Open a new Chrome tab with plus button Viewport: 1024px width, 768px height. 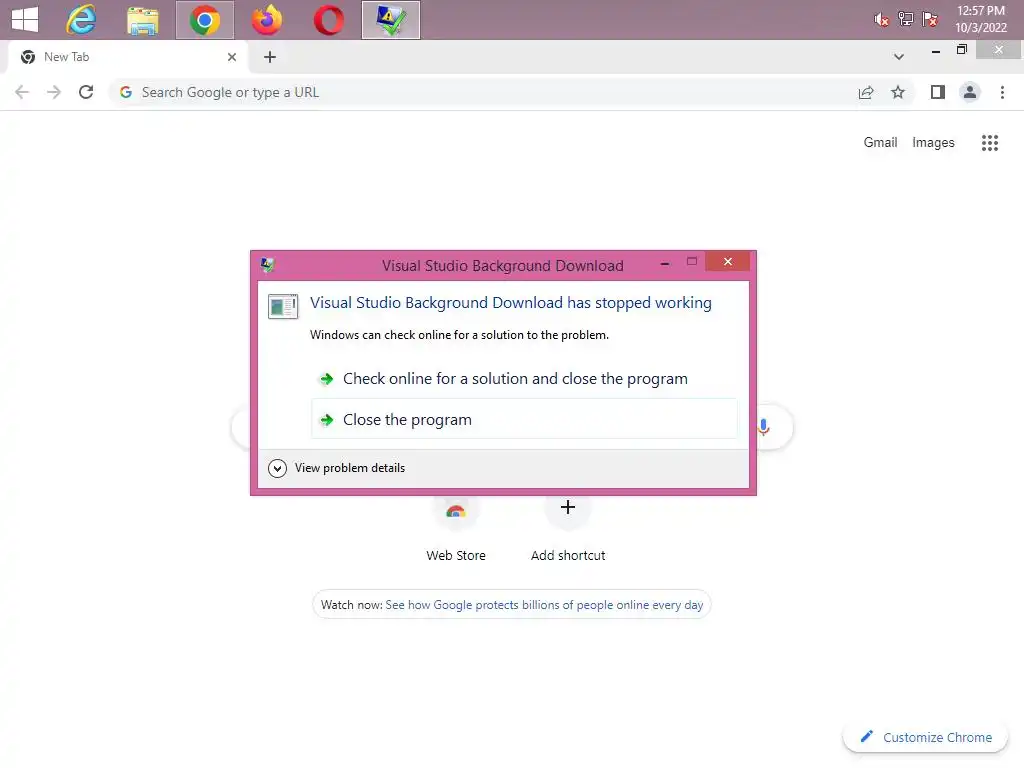coord(270,57)
